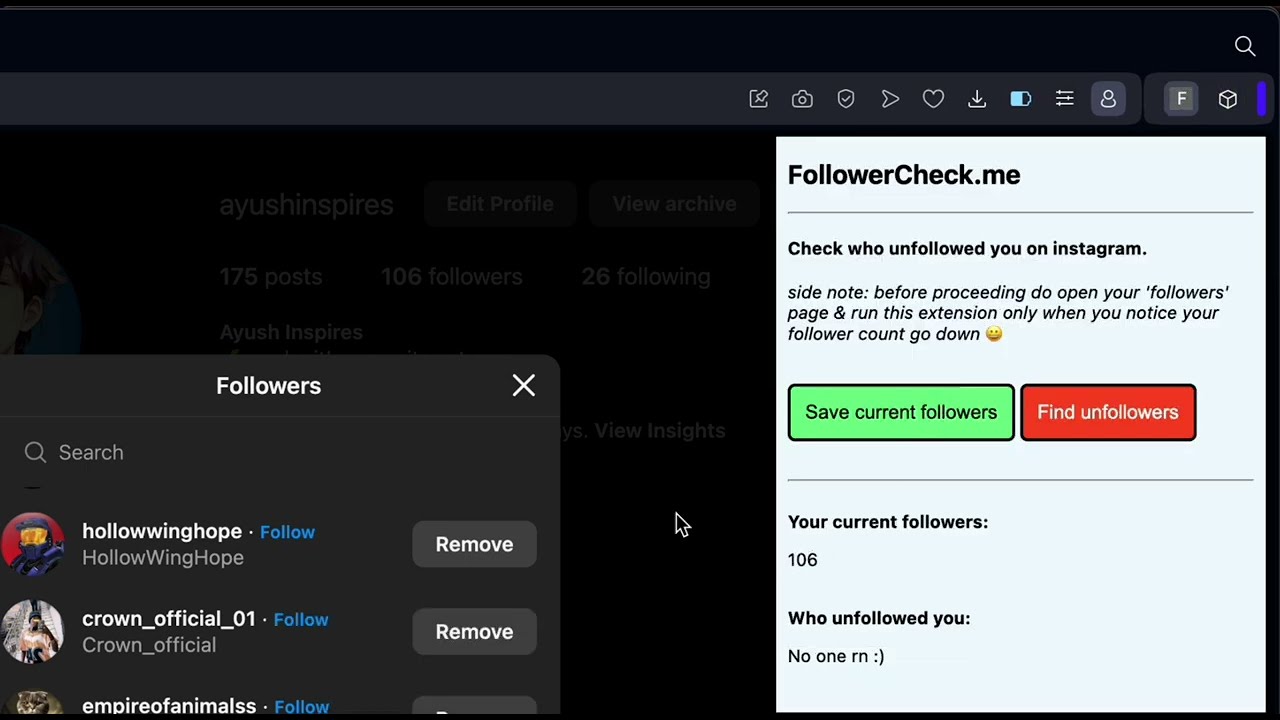Remove crown_official_01 from followers
Image resolution: width=1280 pixels, height=720 pixels.
[x=474, y=632]
